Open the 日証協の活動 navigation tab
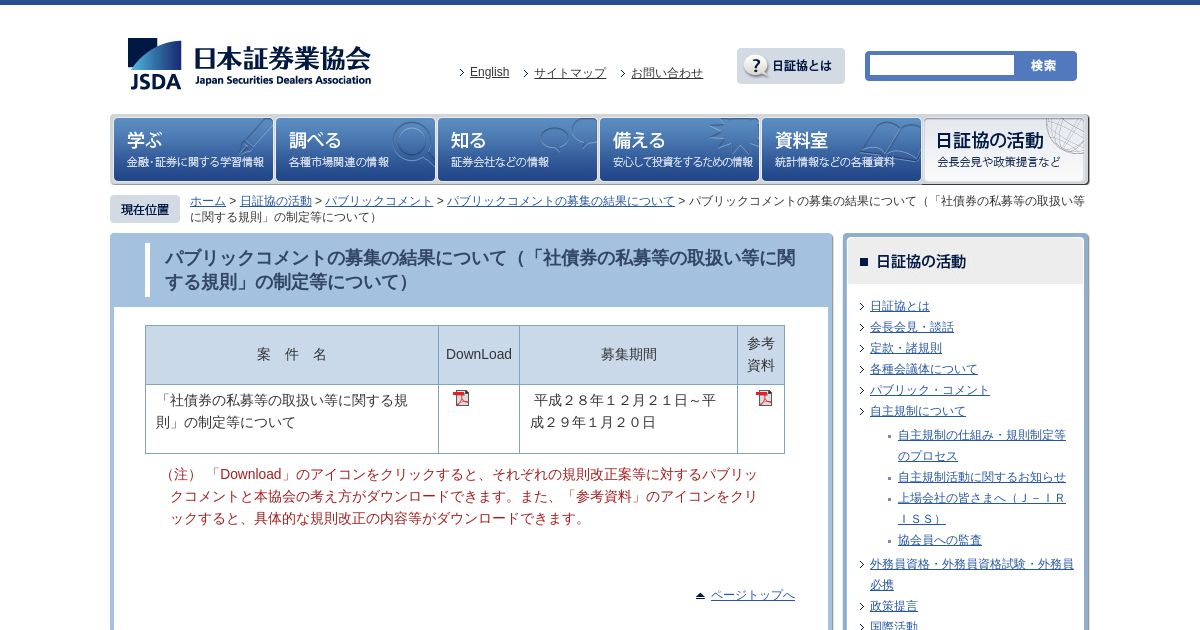 point(1004,150)
